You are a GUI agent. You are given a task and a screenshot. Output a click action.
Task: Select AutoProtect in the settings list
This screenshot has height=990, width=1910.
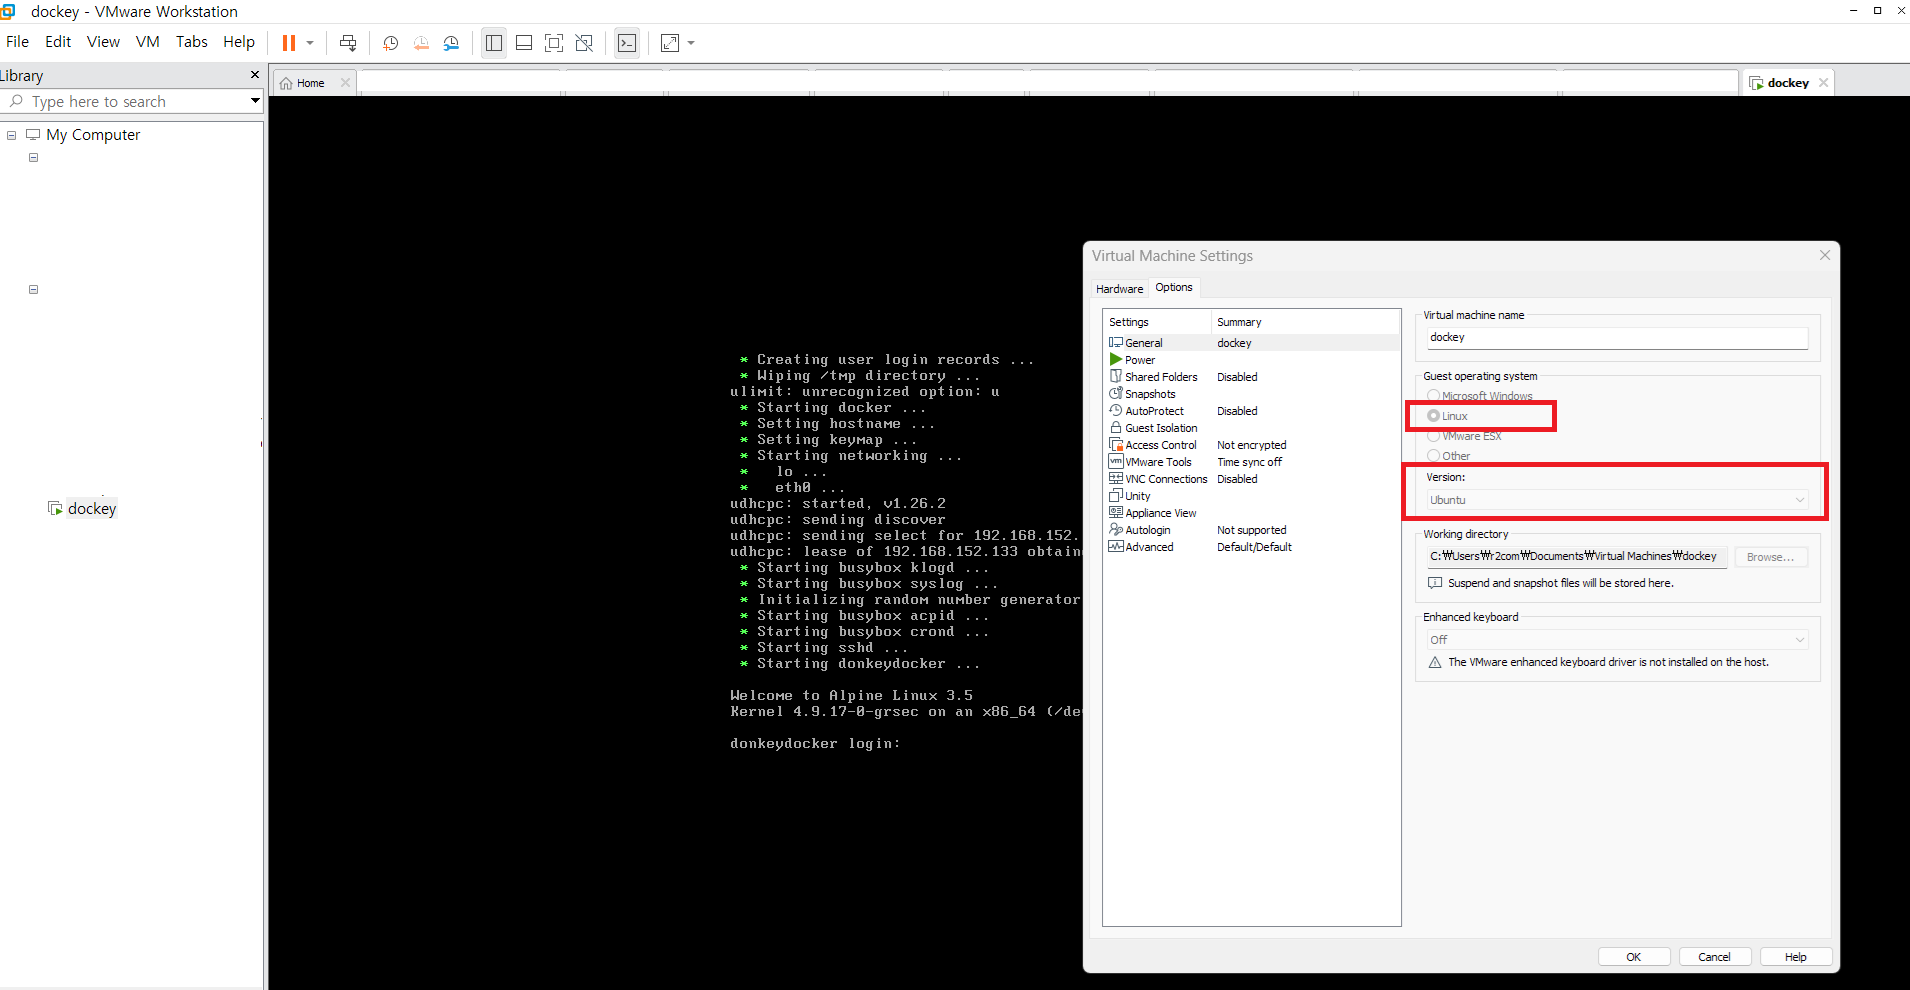coord(1251,411)
